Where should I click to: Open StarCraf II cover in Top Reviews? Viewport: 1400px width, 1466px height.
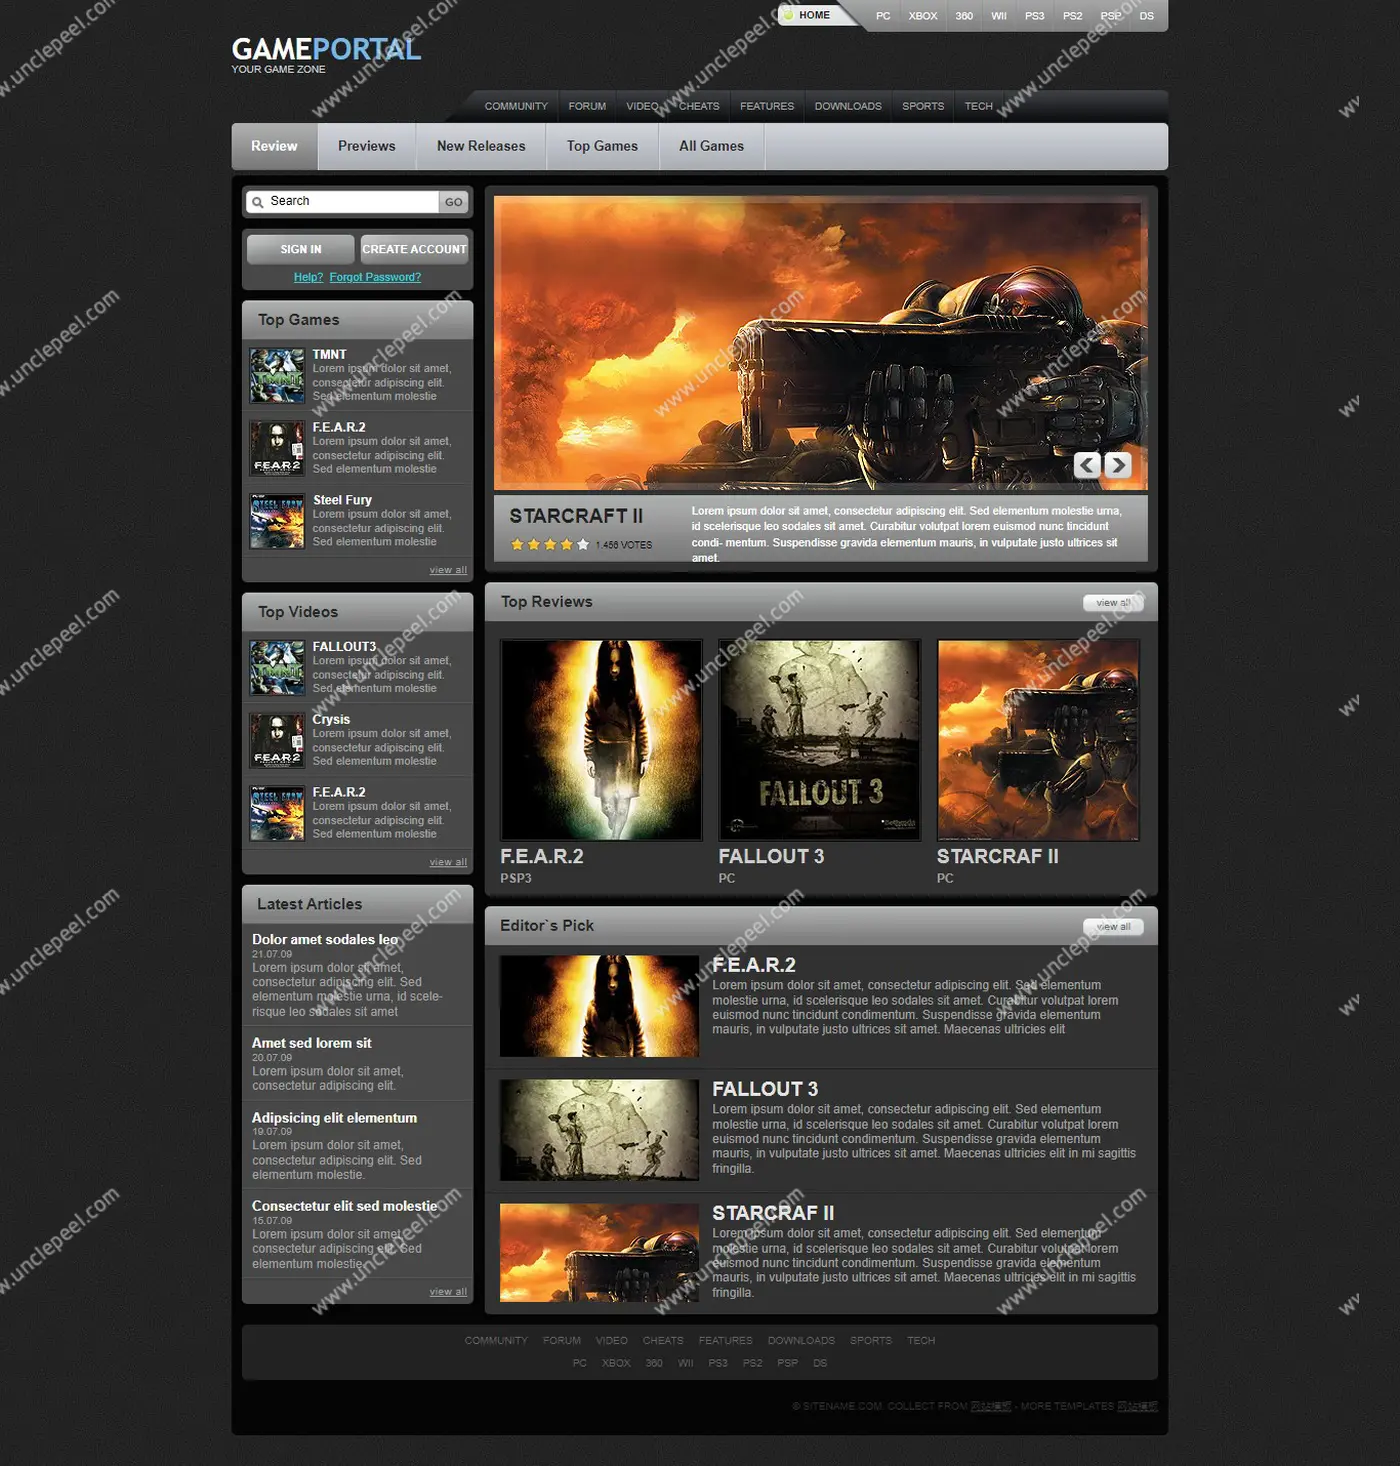pyautogui.click(x=1038, y=740)
